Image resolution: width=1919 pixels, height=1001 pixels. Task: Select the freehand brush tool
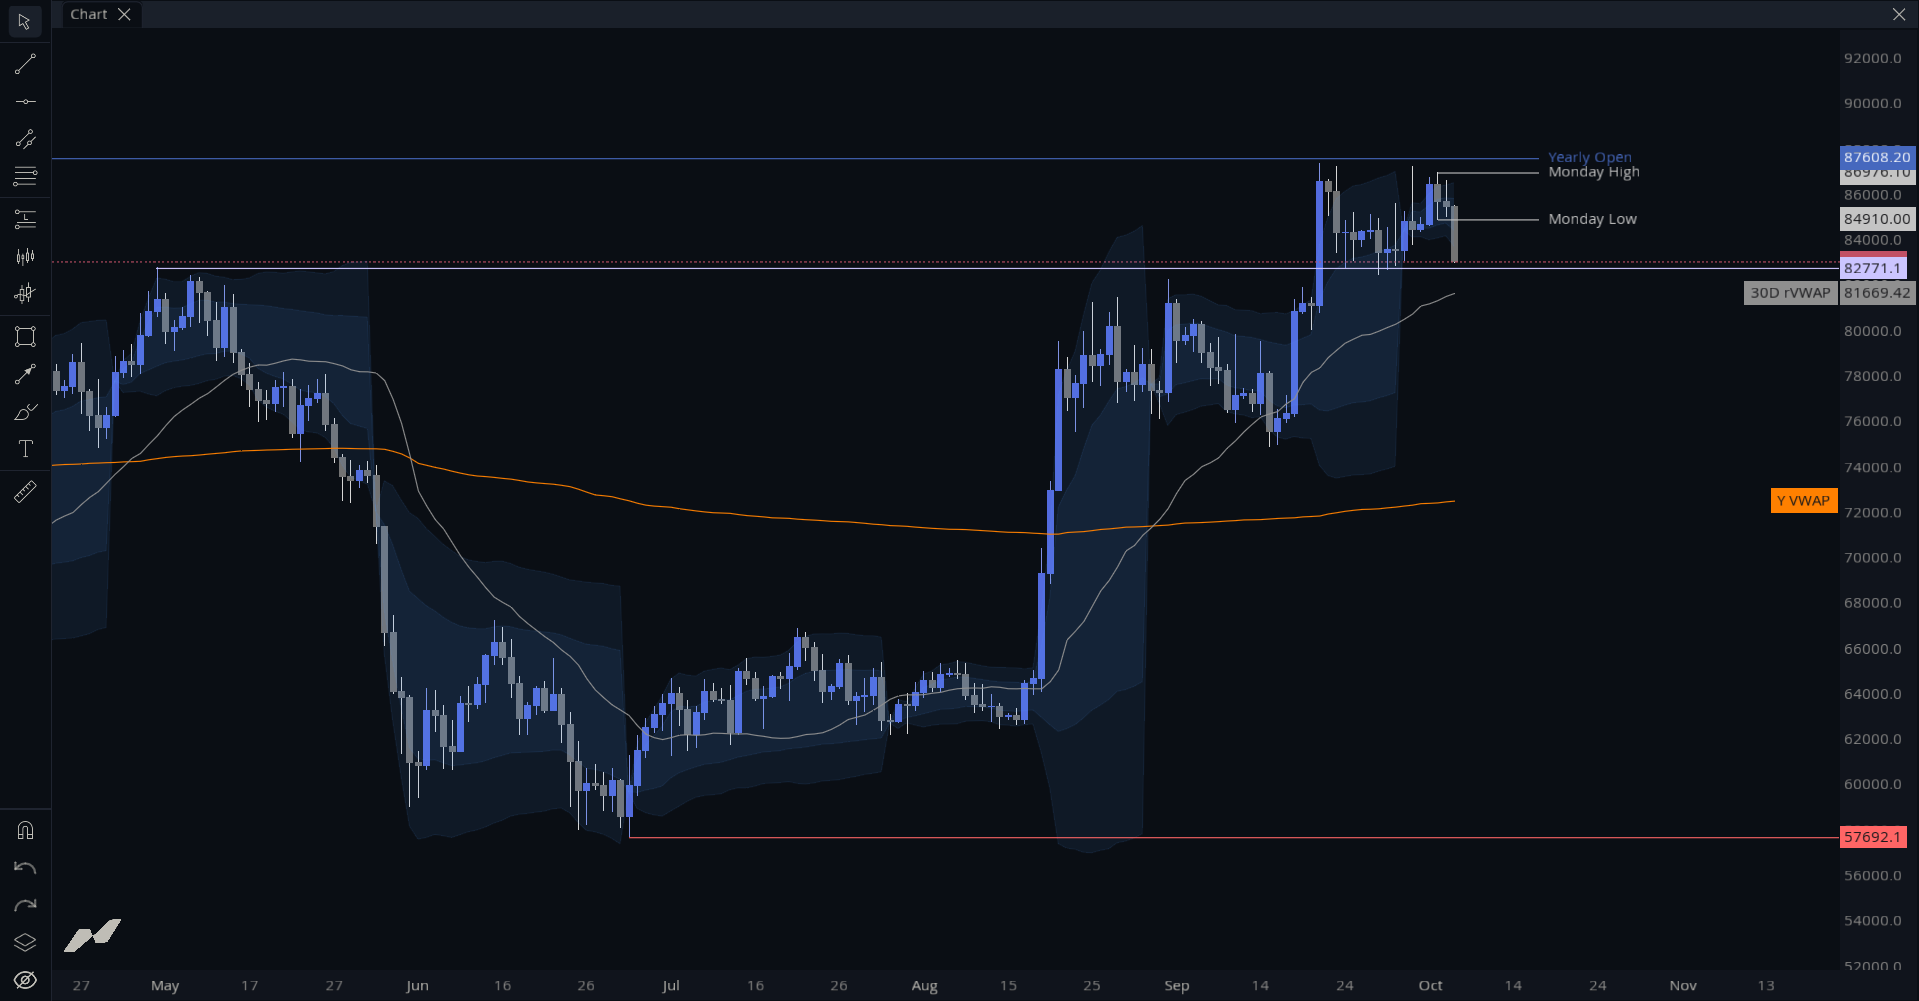pos(25,412)
